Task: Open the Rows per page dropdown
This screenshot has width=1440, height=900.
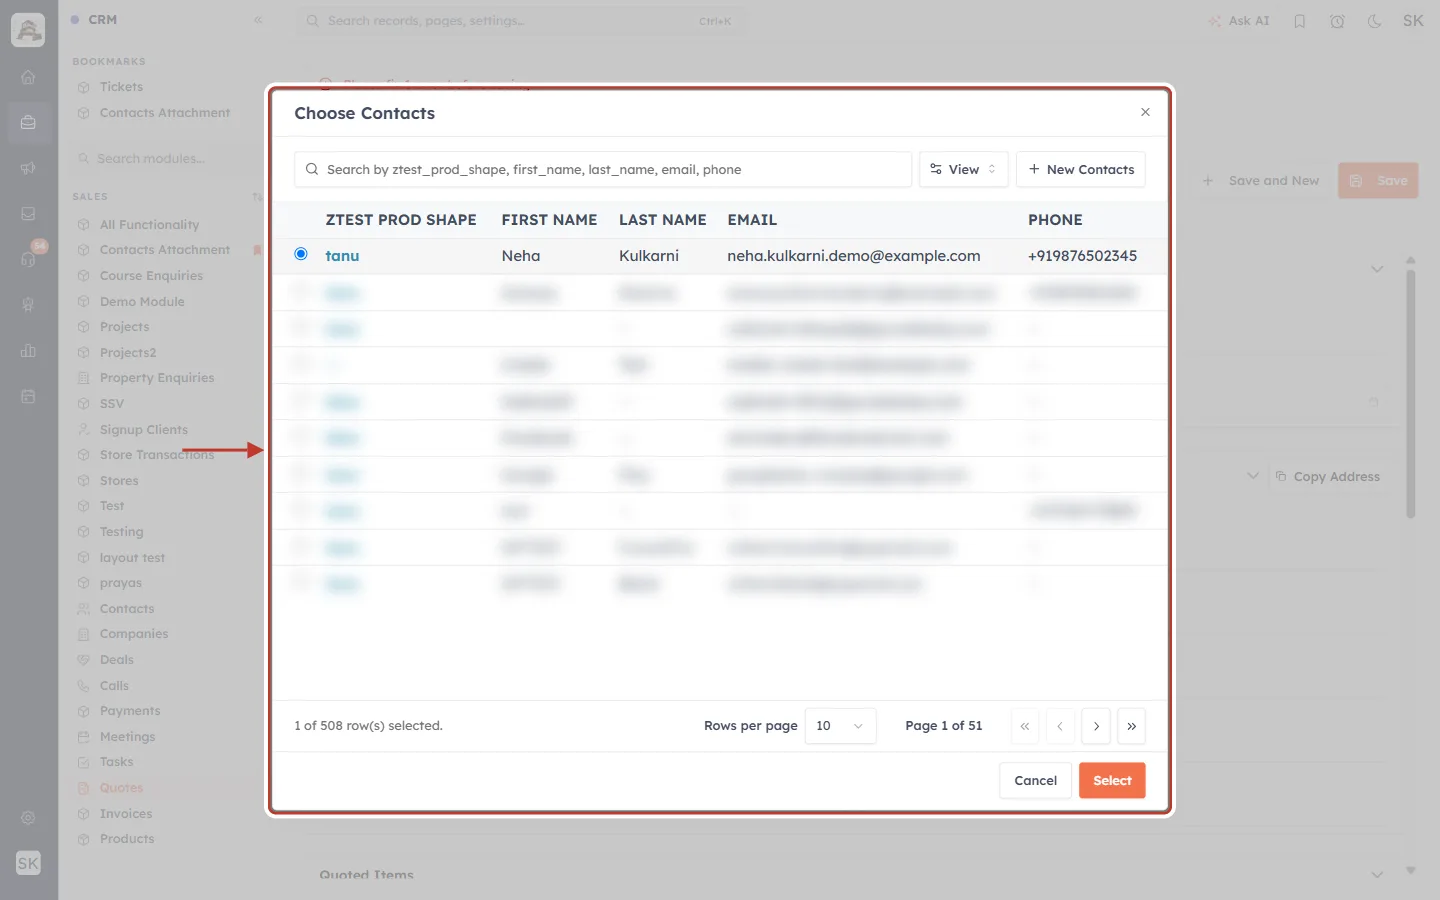Action: [x=840, y=726]
